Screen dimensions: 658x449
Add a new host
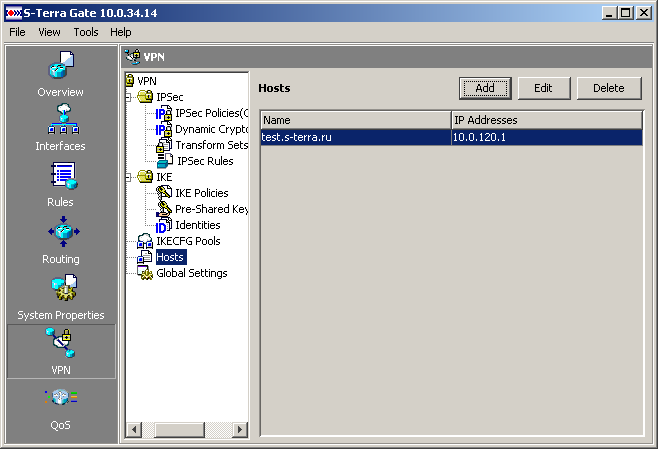point(485,88)
